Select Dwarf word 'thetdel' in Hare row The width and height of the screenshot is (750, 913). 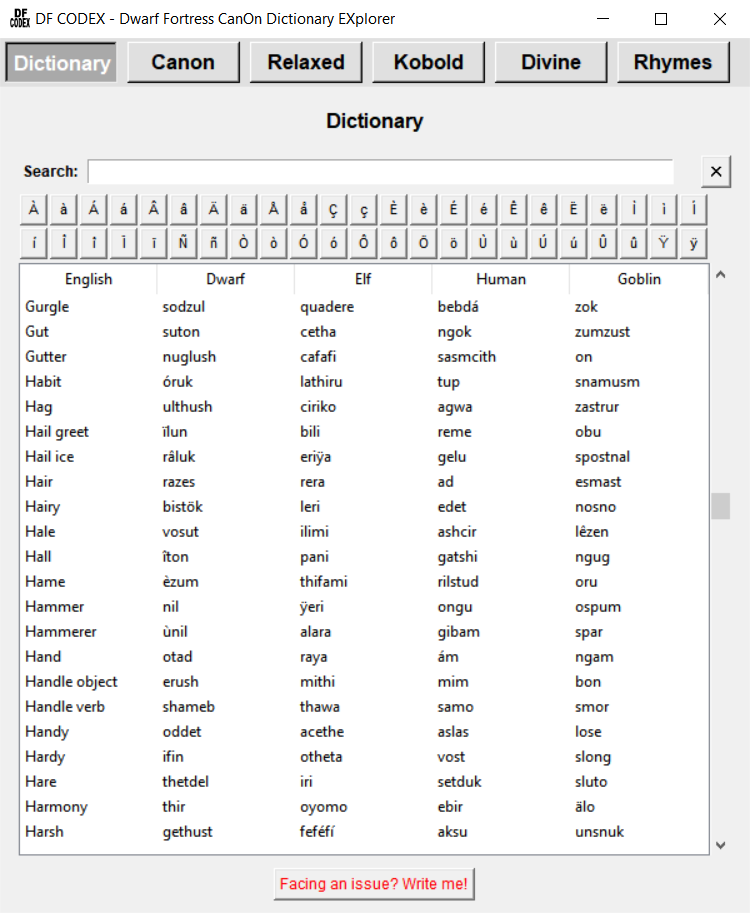[x=185, y=781]
